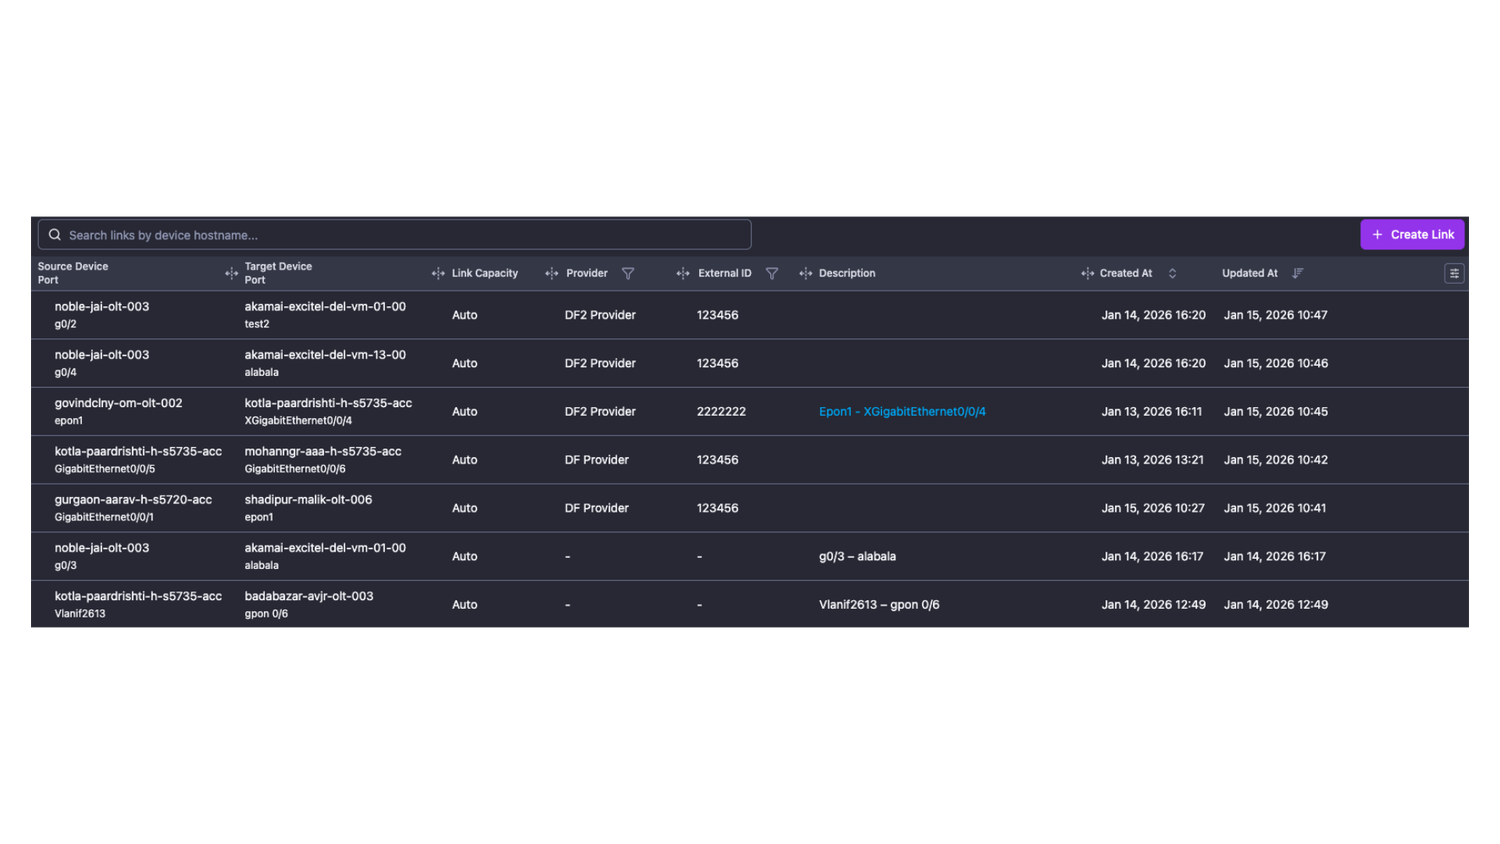Click the Provider column header label
This screenshot has width=1500, height=844.
click(587, 273)
